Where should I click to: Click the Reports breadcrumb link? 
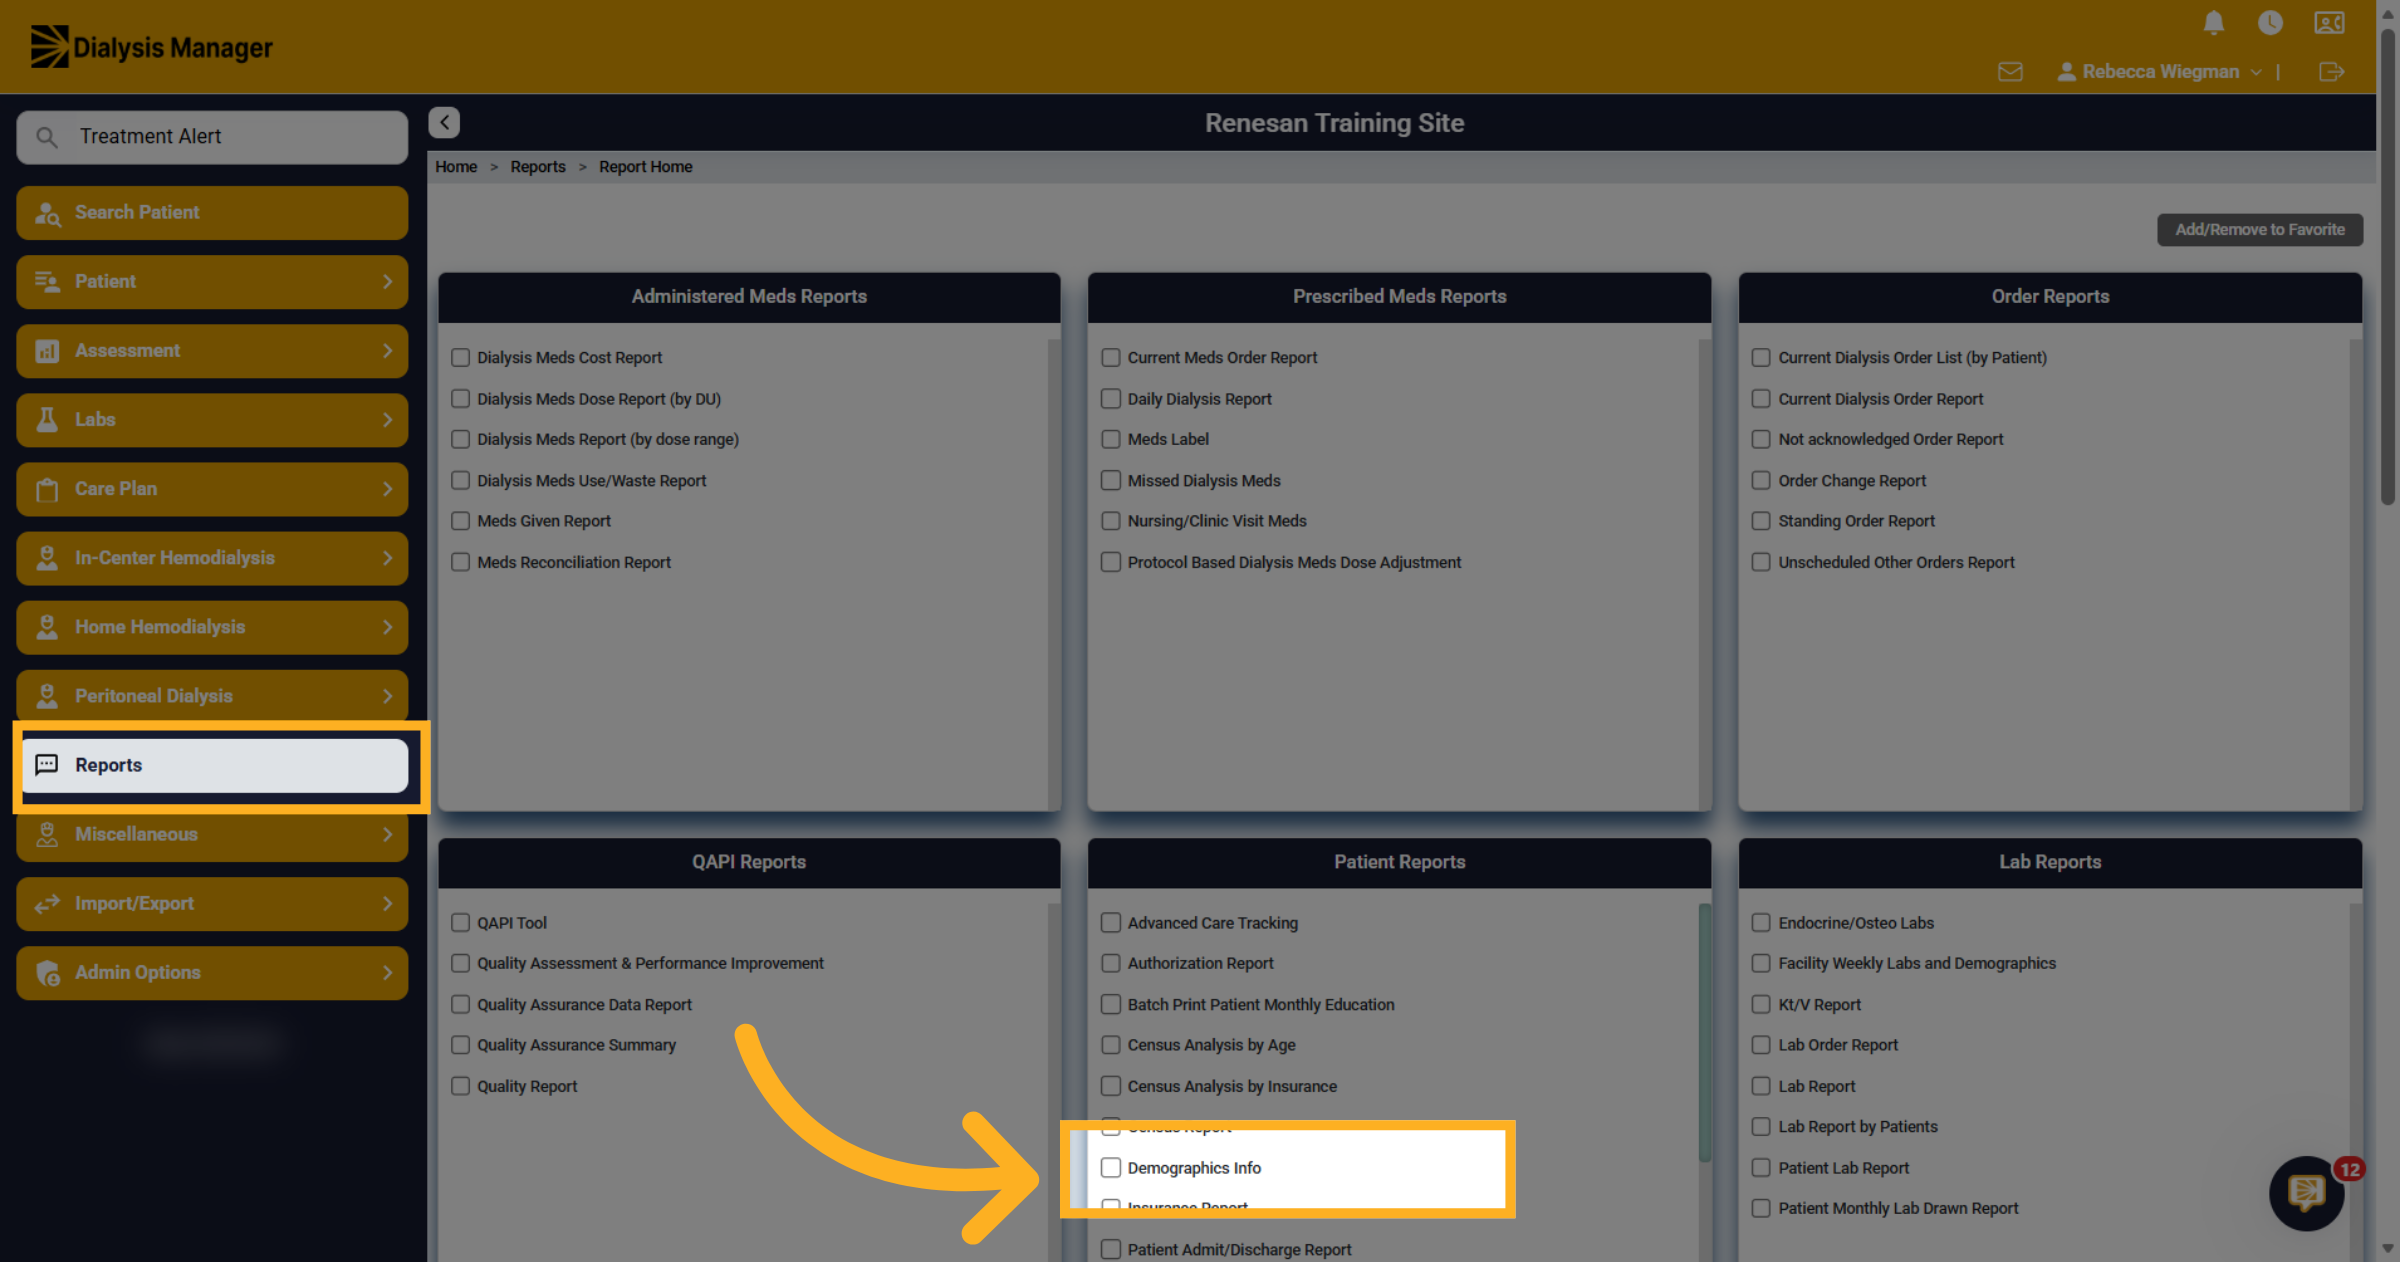point(538,167)
